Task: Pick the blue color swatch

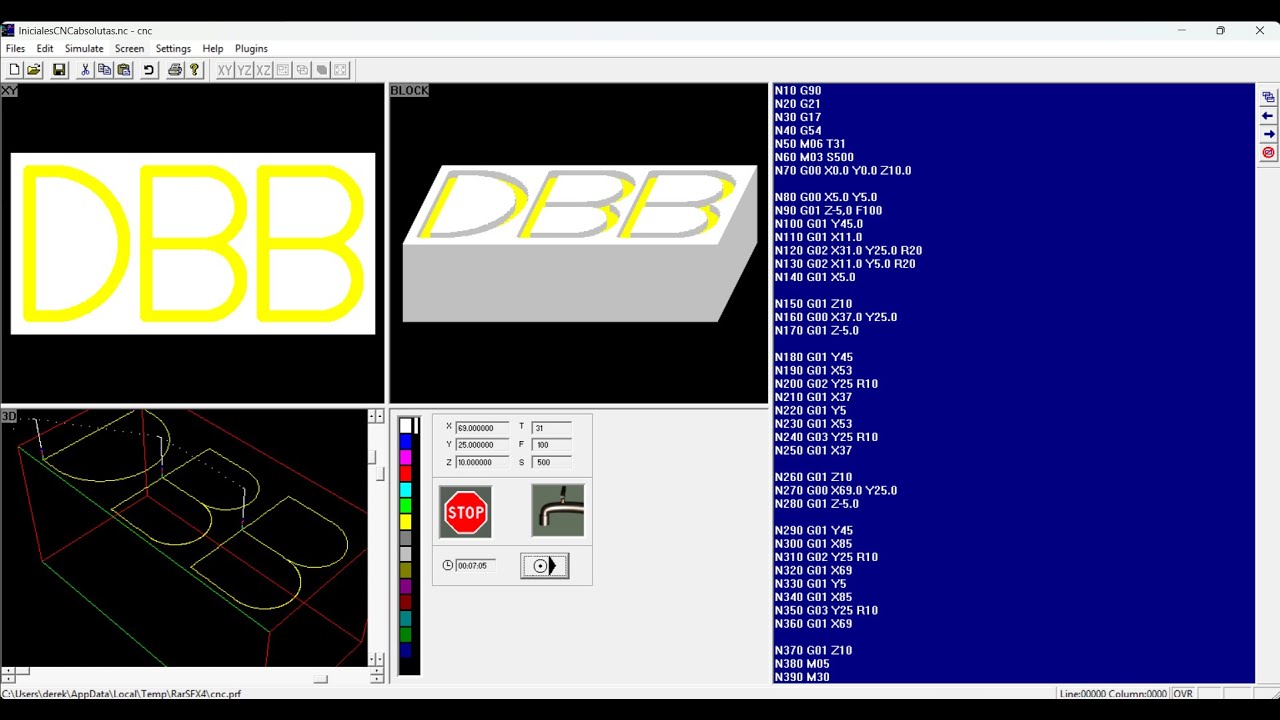Action: 405,441
